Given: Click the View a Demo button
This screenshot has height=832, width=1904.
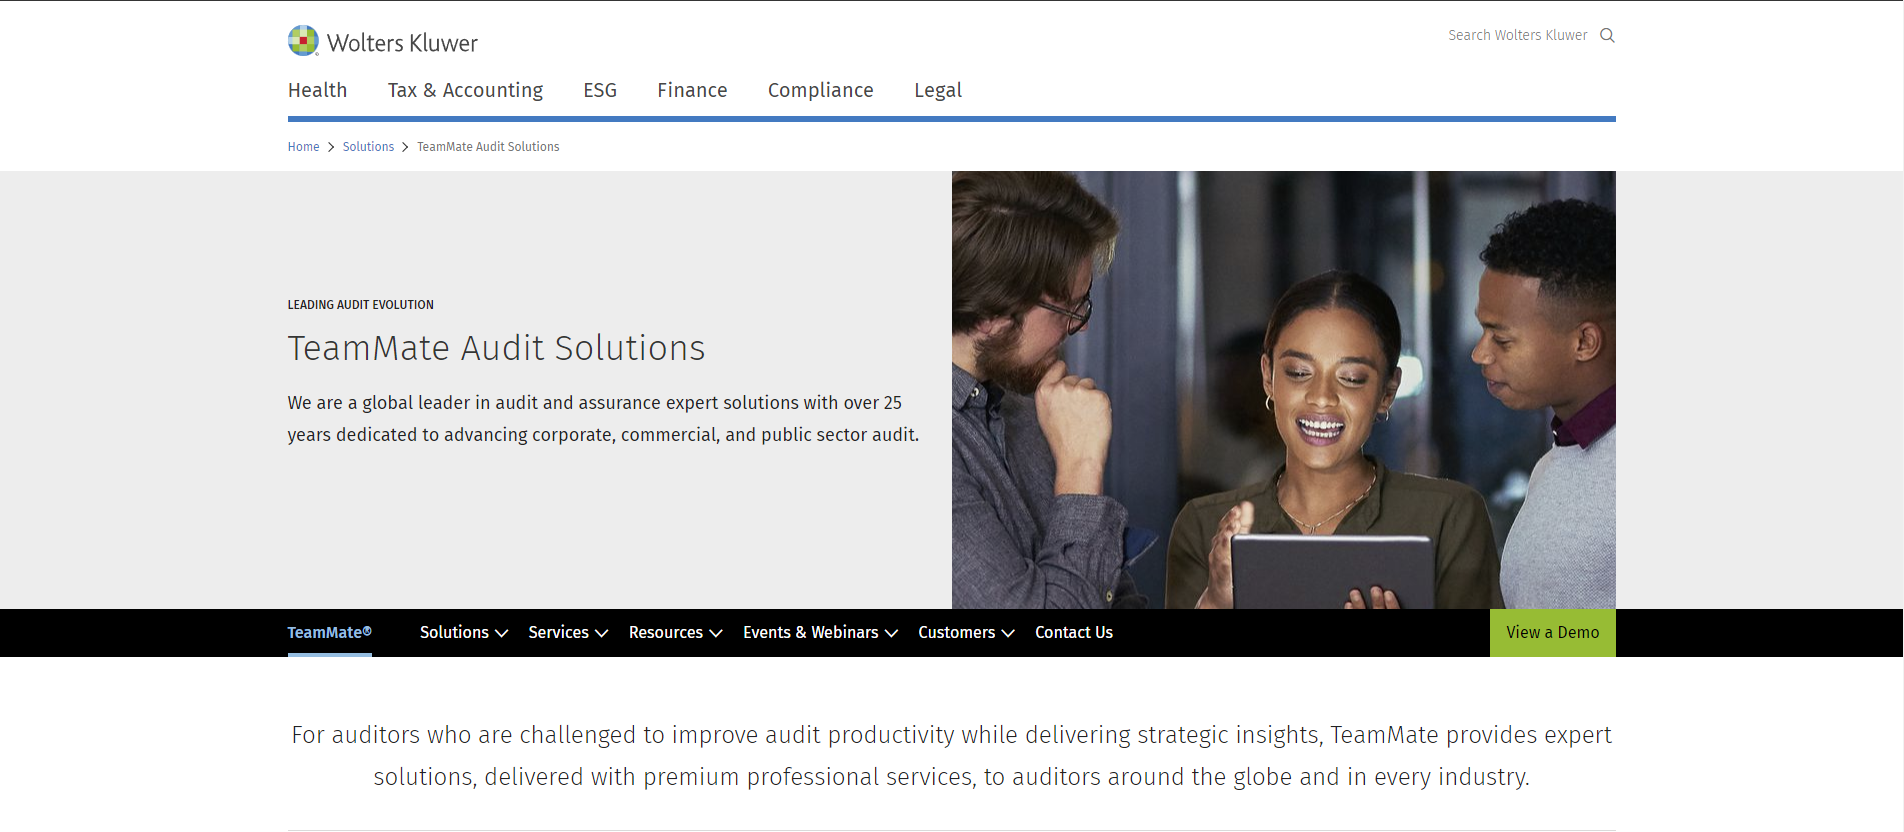Looking at the screenshot, I should pos(1552,633).
